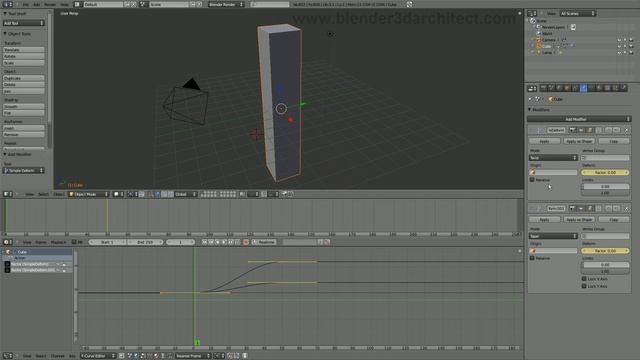Viewport: 640px width, 360px height.
Task: Click jump to first frame in timeline
Action: click(204, 242)
